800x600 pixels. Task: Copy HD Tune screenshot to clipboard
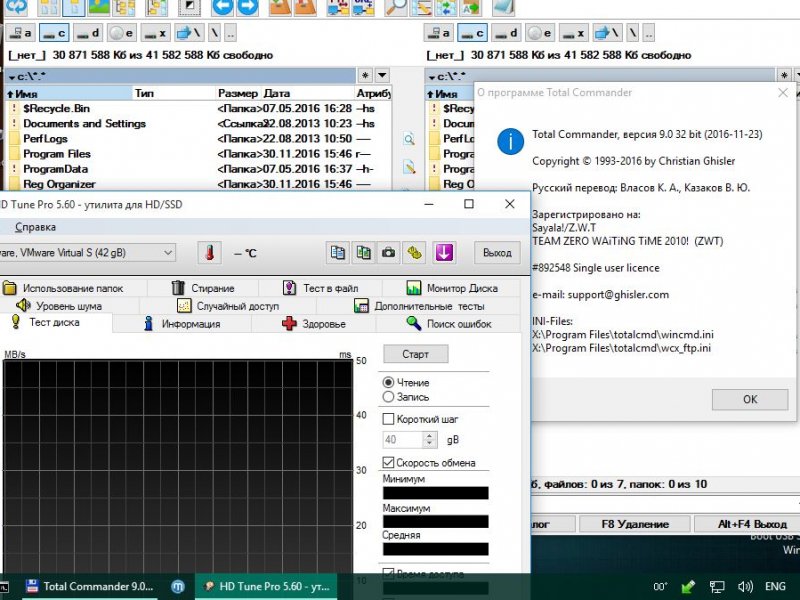point(363,253)
